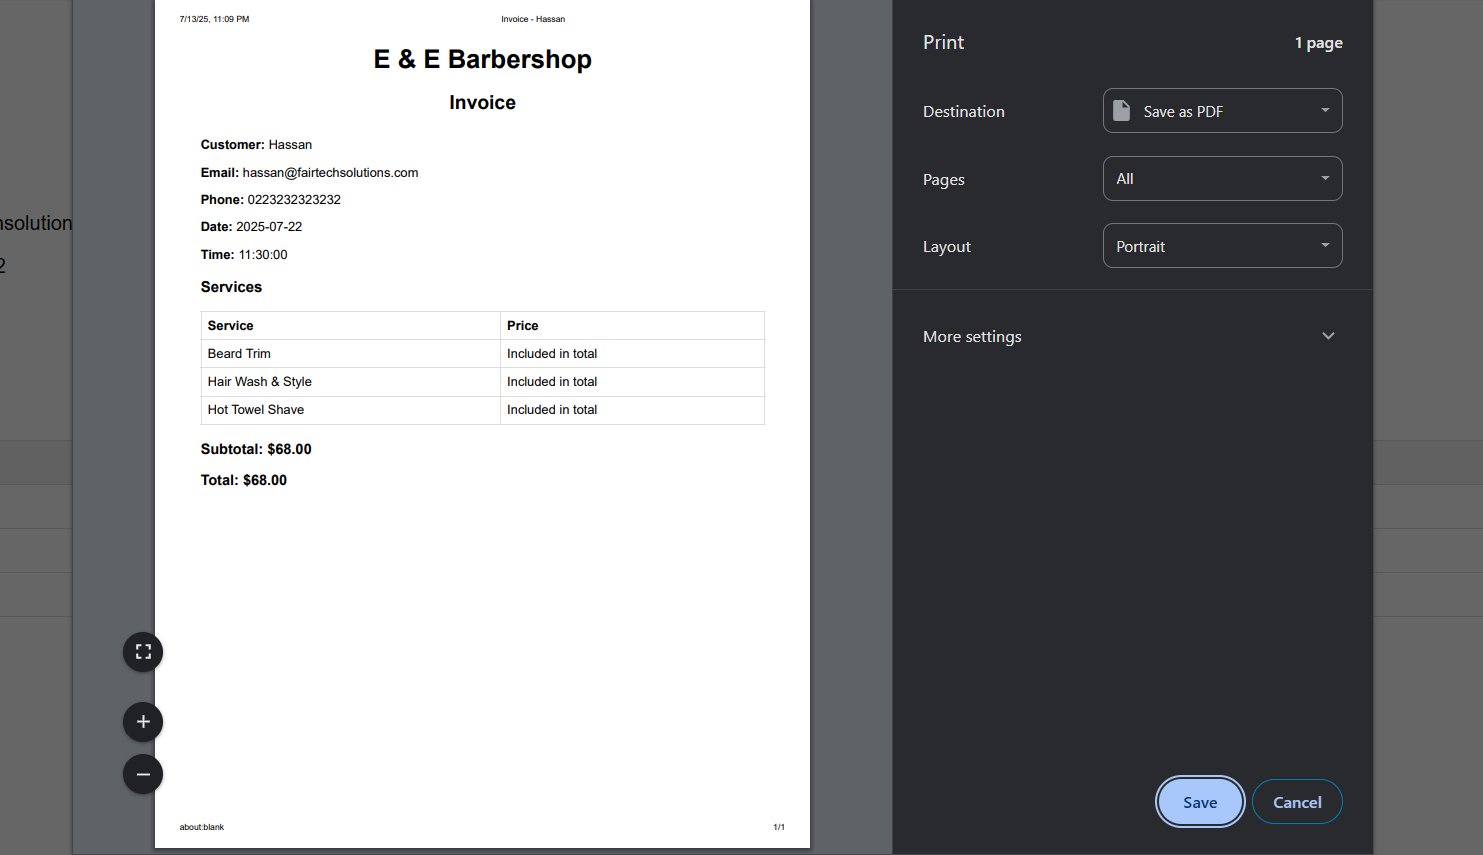Screen dimensions: 1483x855
Task: Click the Save as PDF document icon
Action: (x=1121, y=110)
